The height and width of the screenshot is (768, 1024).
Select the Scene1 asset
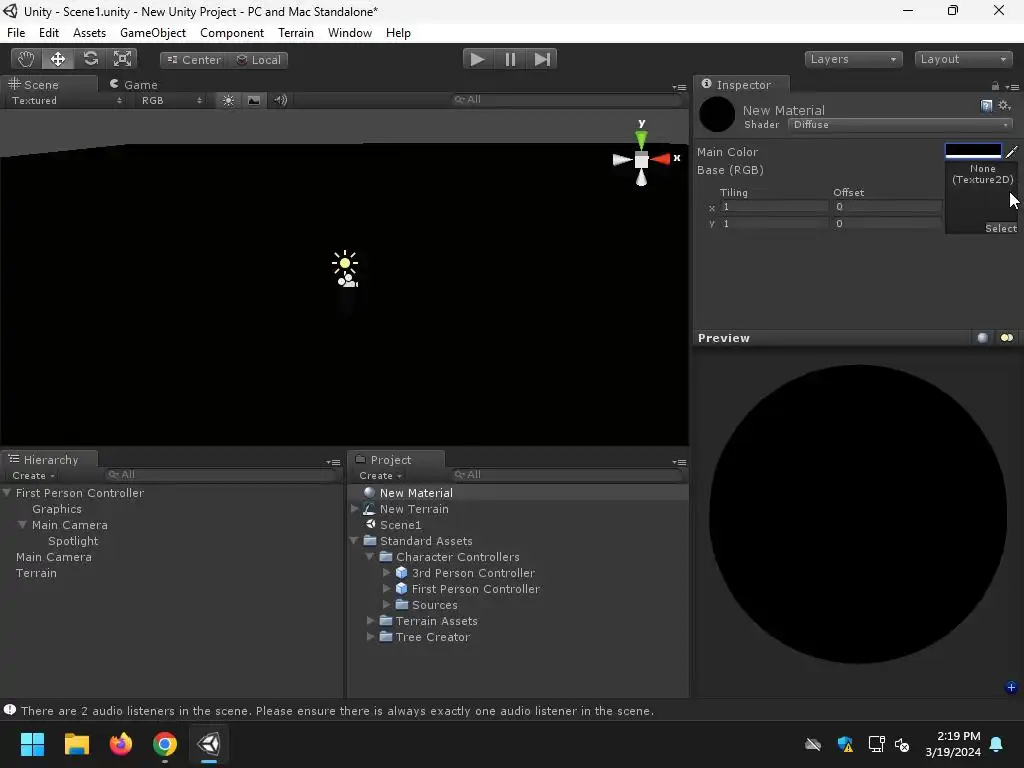tap(400, 525)
